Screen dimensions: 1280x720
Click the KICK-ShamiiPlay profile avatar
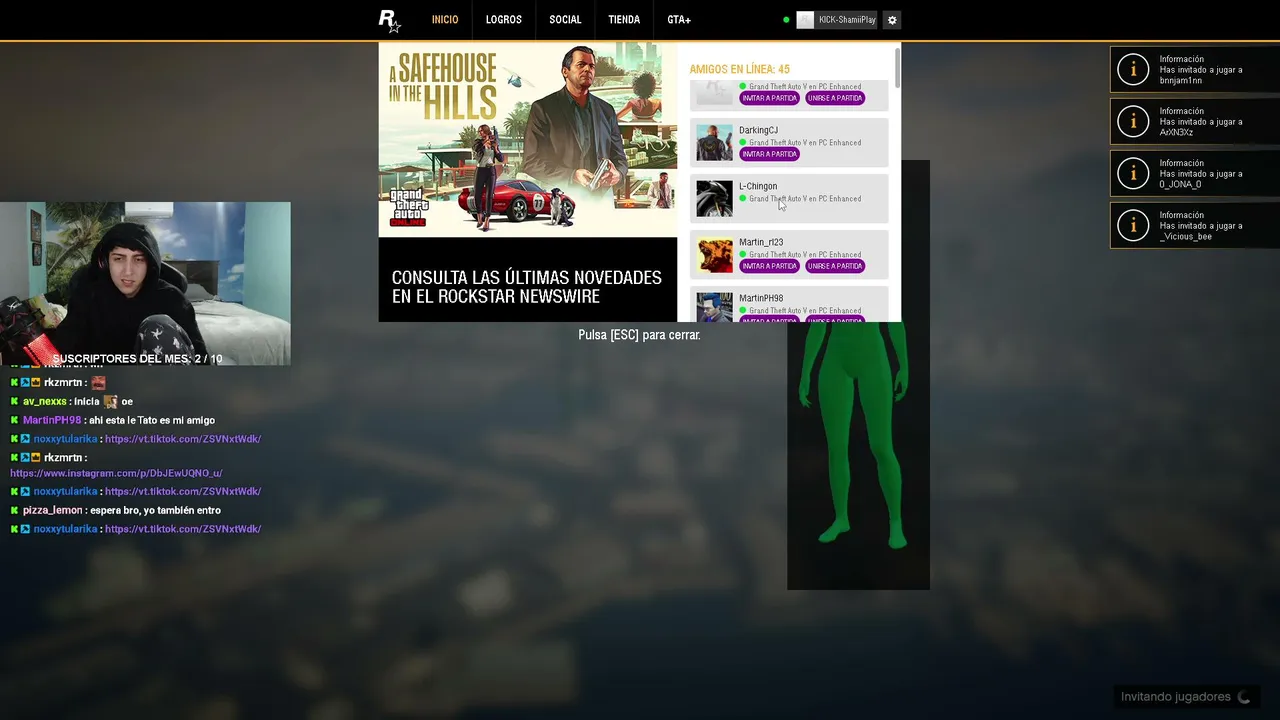[x=805, y=20]
